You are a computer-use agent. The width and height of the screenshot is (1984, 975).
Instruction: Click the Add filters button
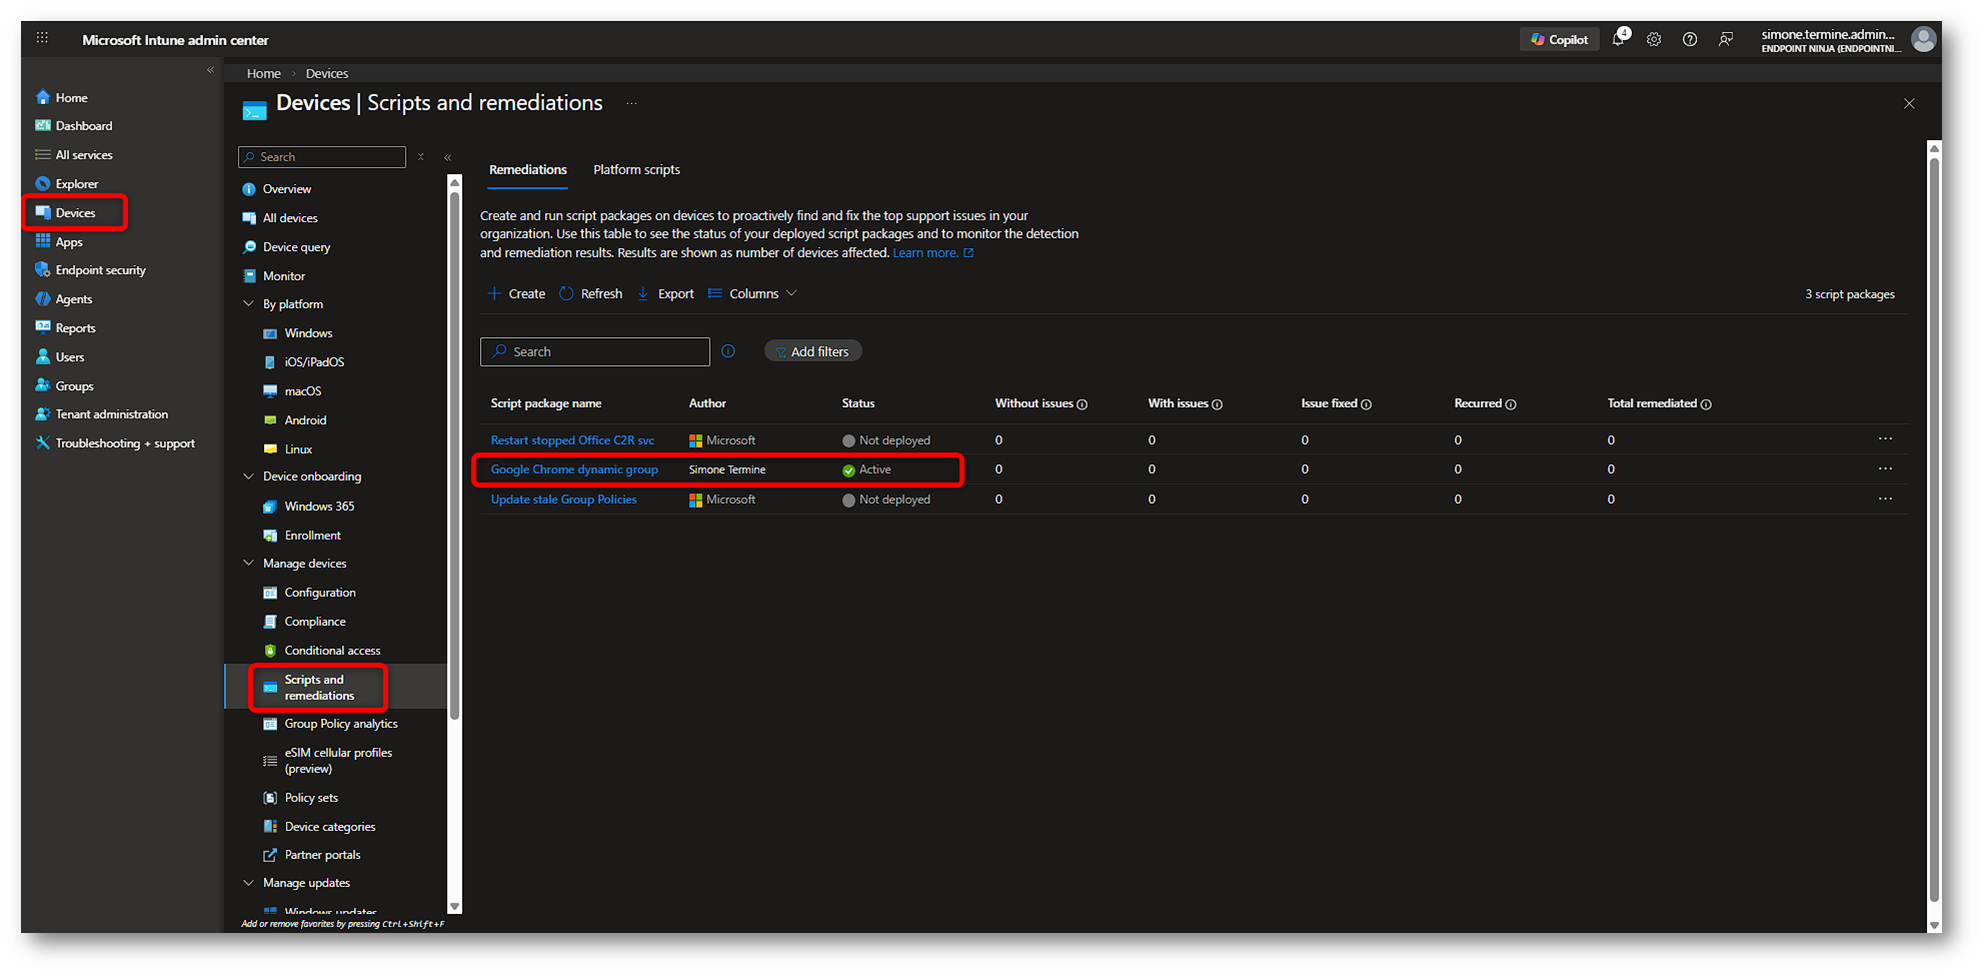coord(813,352)
